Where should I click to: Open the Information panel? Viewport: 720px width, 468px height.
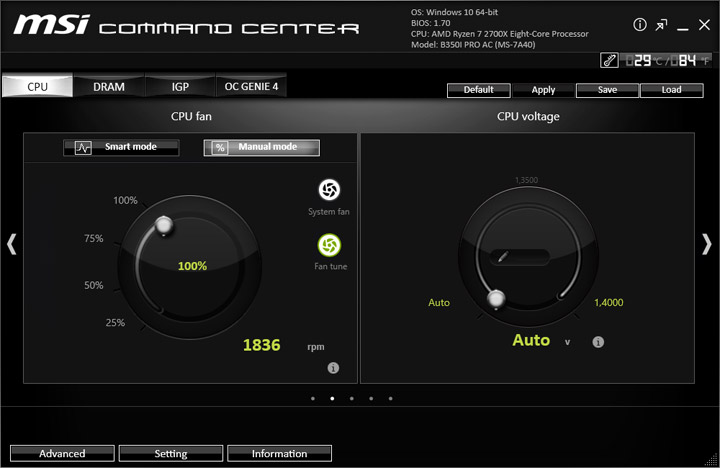coord(279,453)
